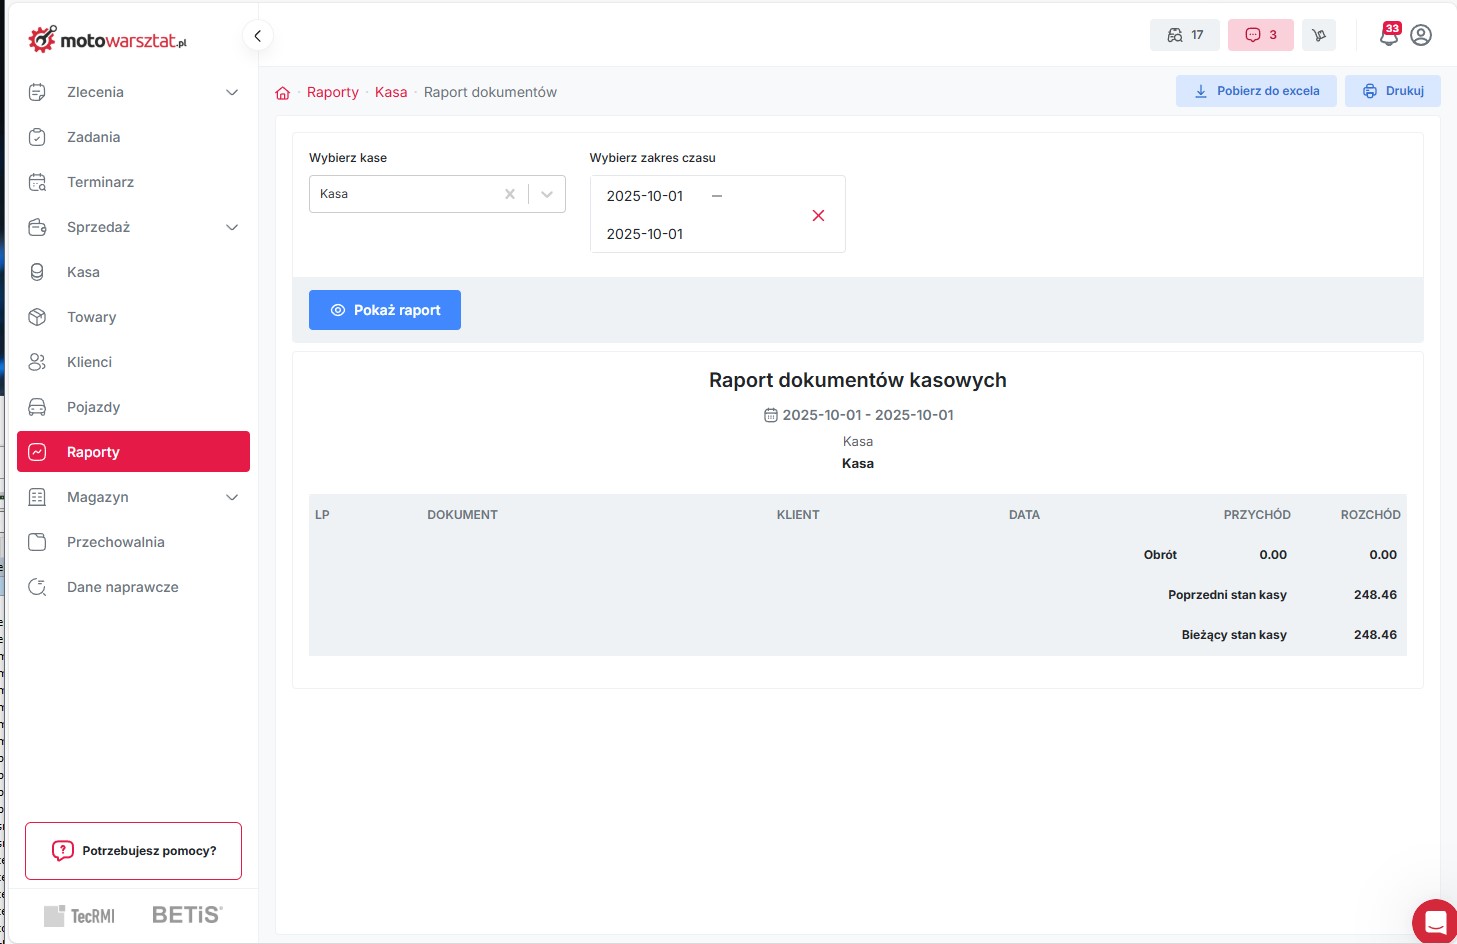Open messages counter showing 3
The height and width of the screenshot is (944, 1457).
coord(1260,35)
